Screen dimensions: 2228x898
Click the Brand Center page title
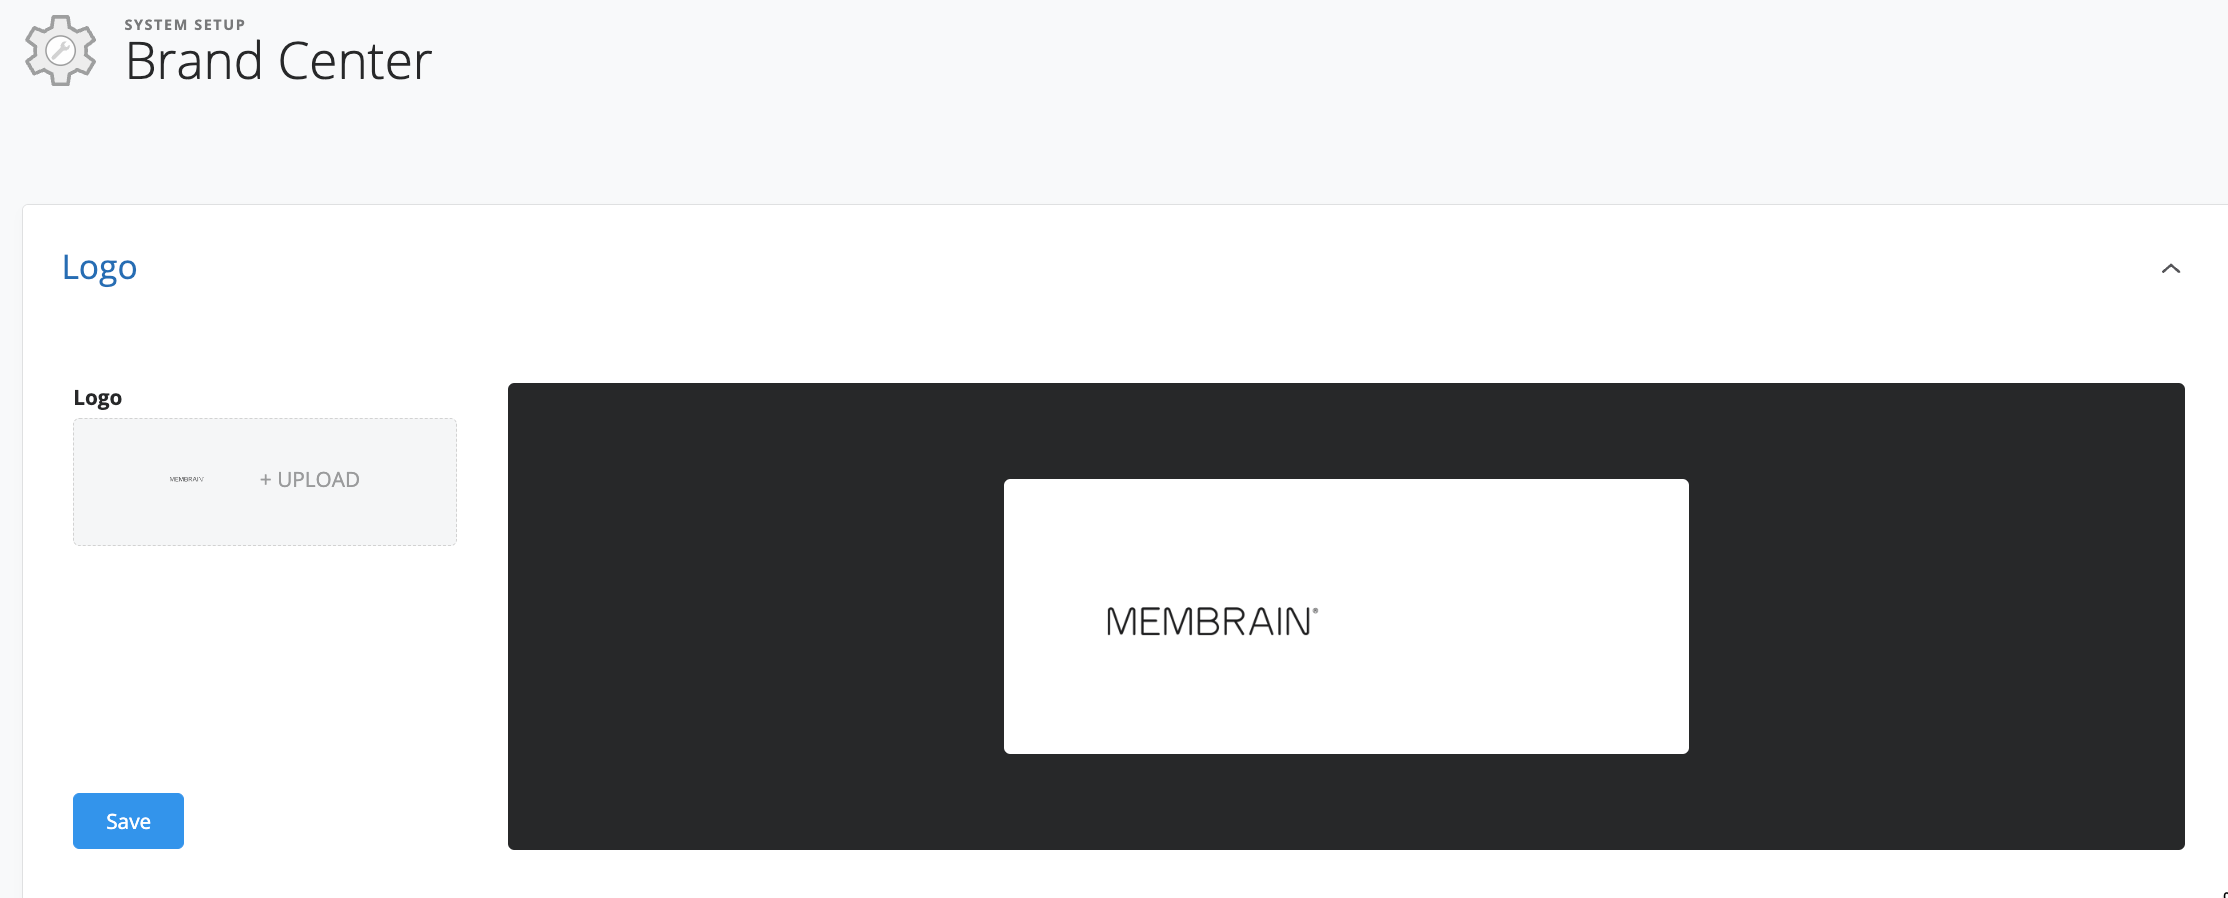coord(279,61)
